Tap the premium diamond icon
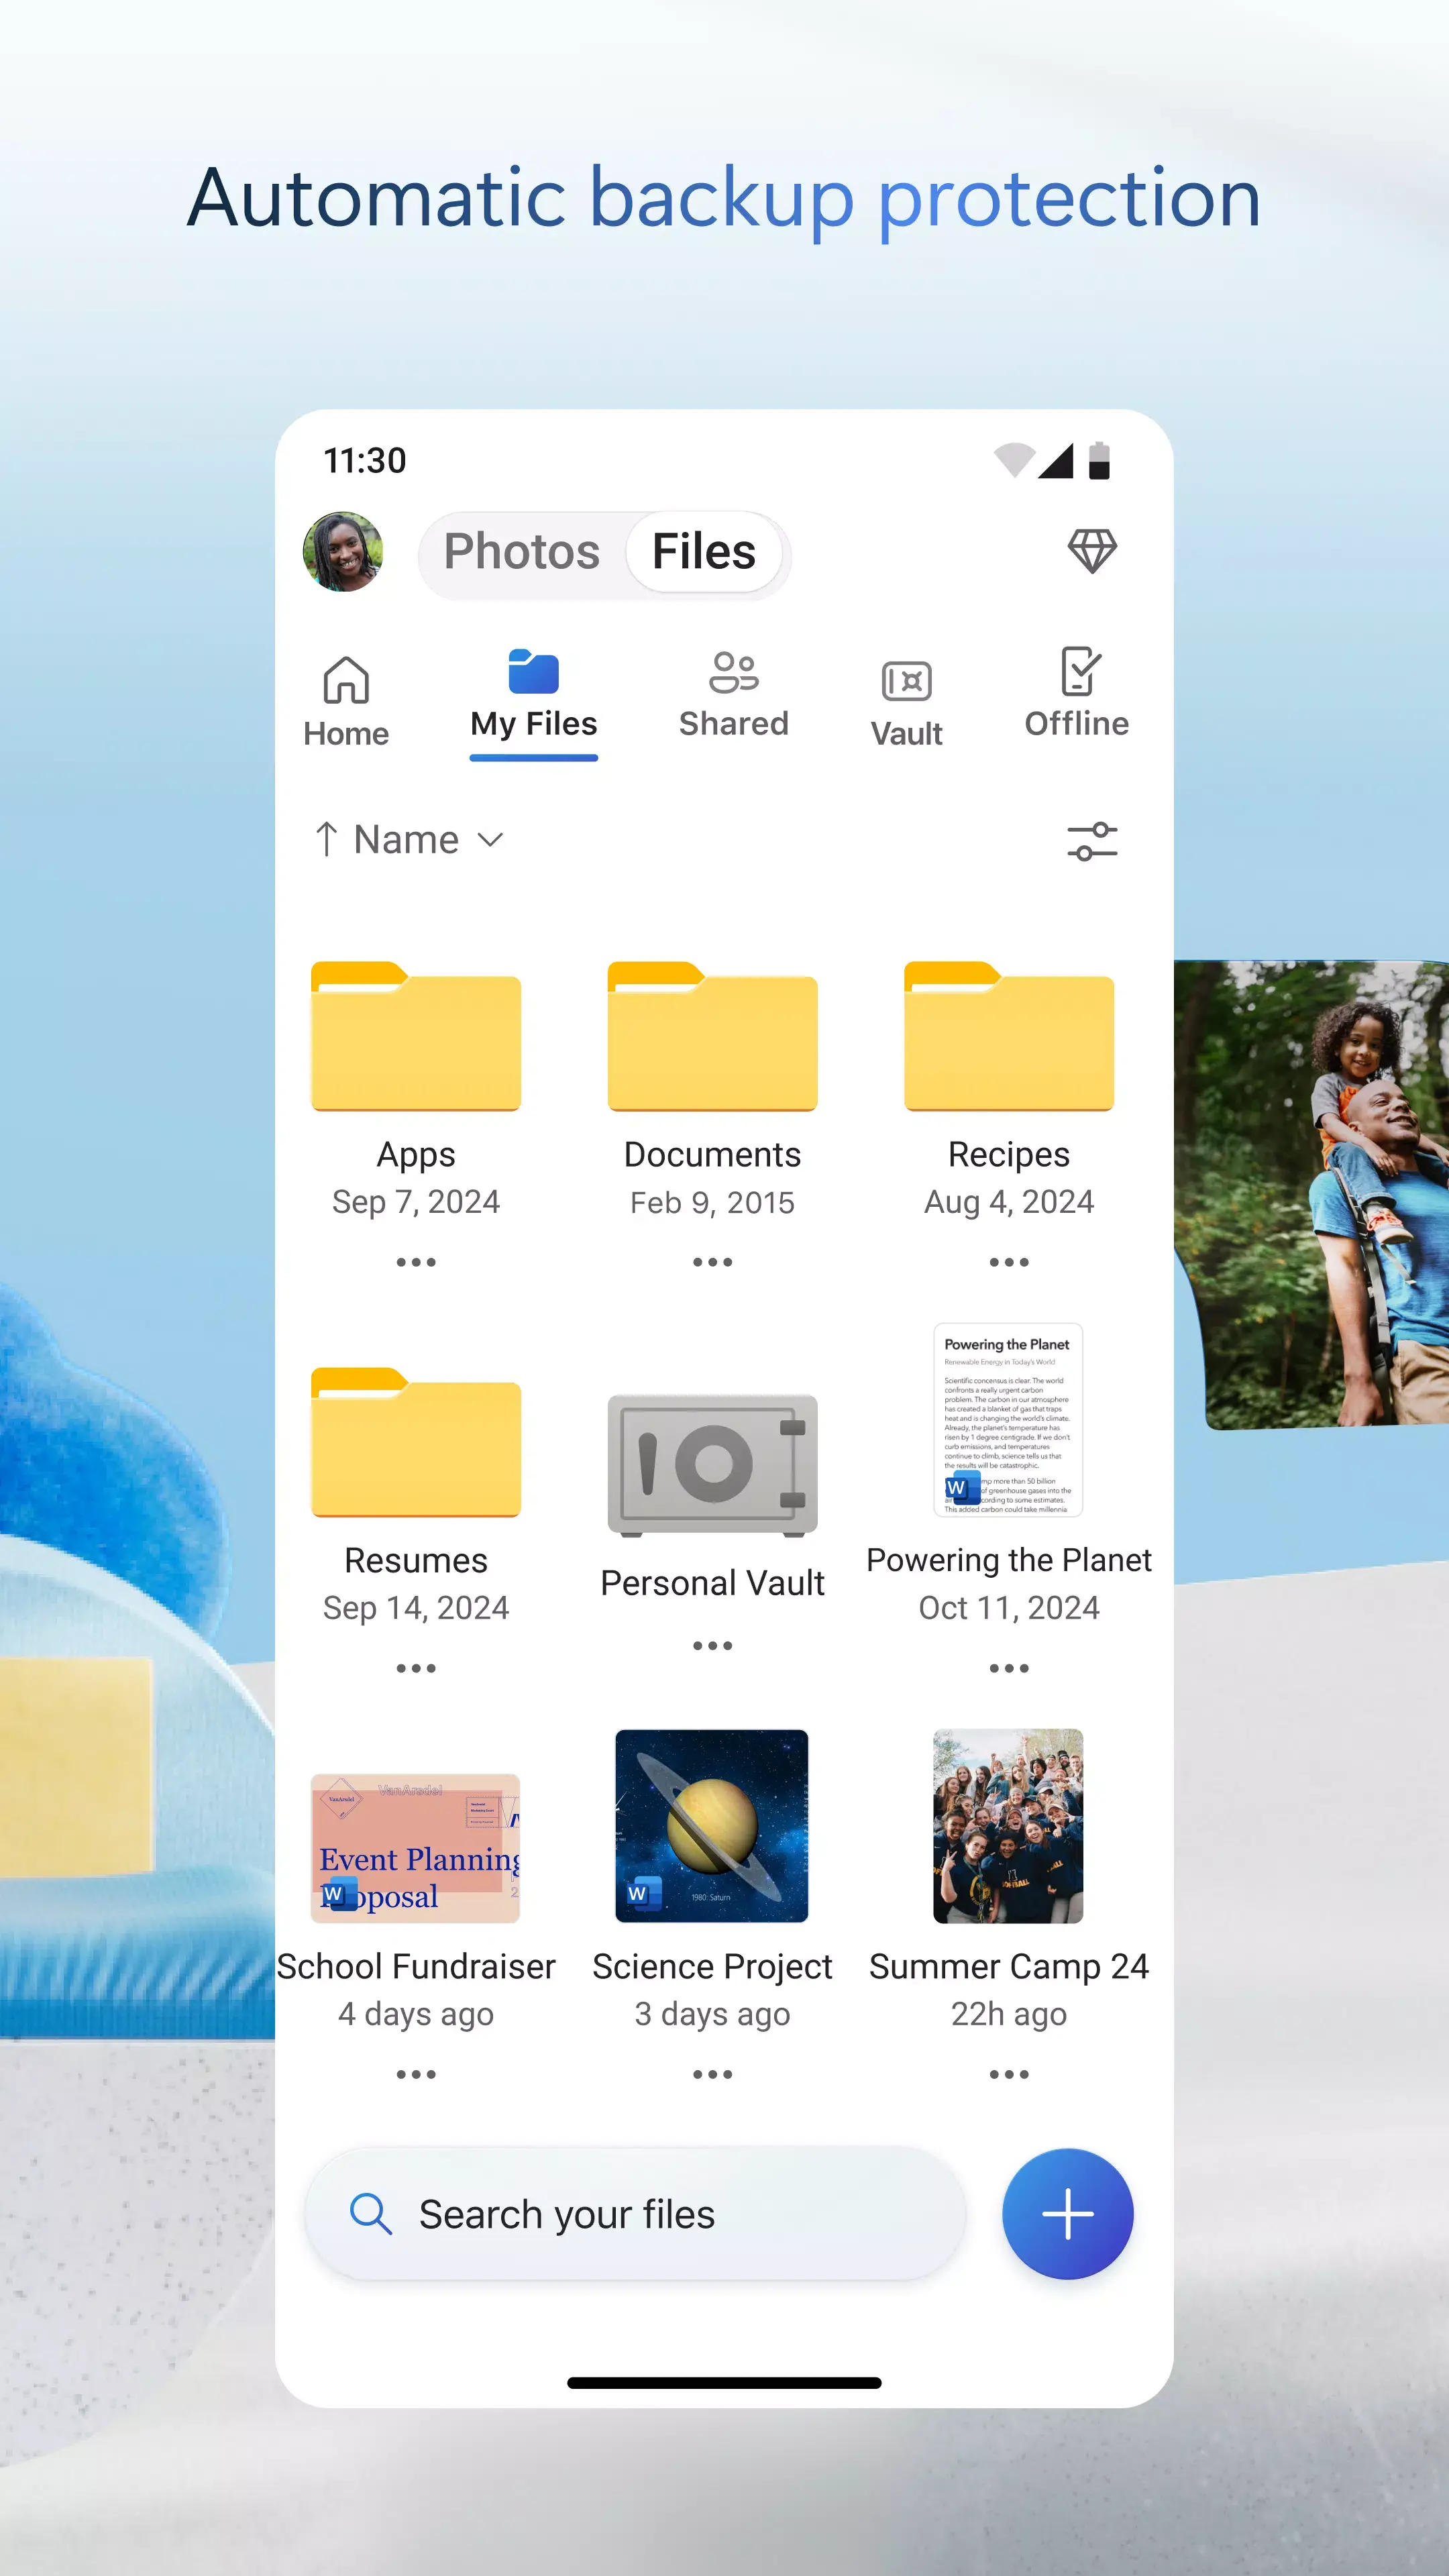 1092,551
